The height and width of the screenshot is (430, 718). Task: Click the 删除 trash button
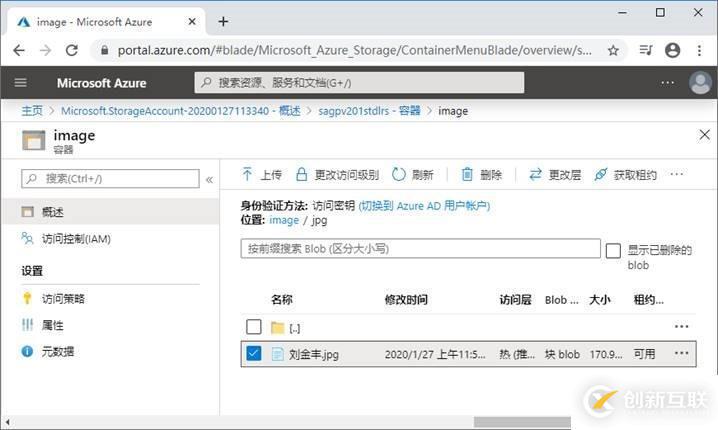point(482,174)
